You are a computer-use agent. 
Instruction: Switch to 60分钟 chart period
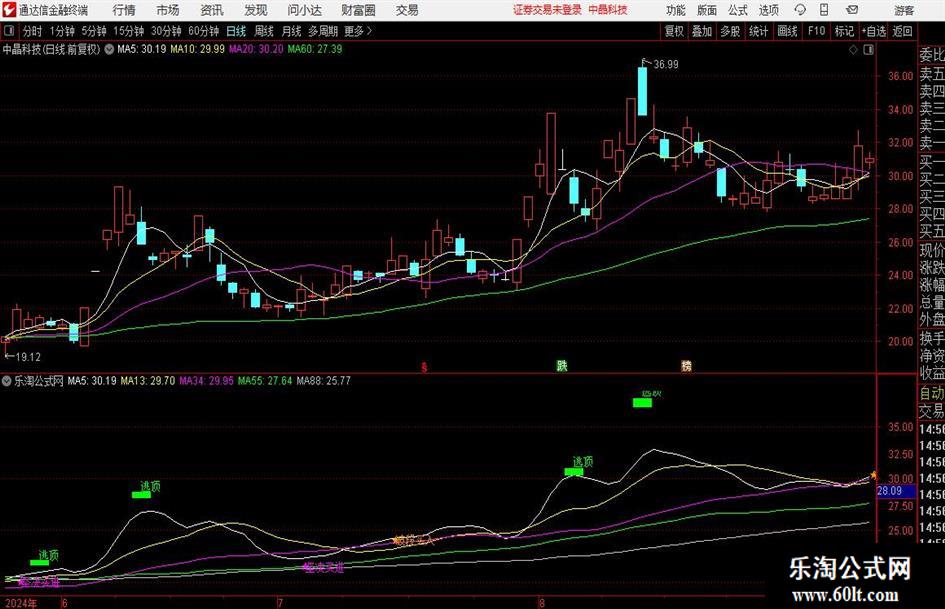pyautogui.click(x=203, y=31)
